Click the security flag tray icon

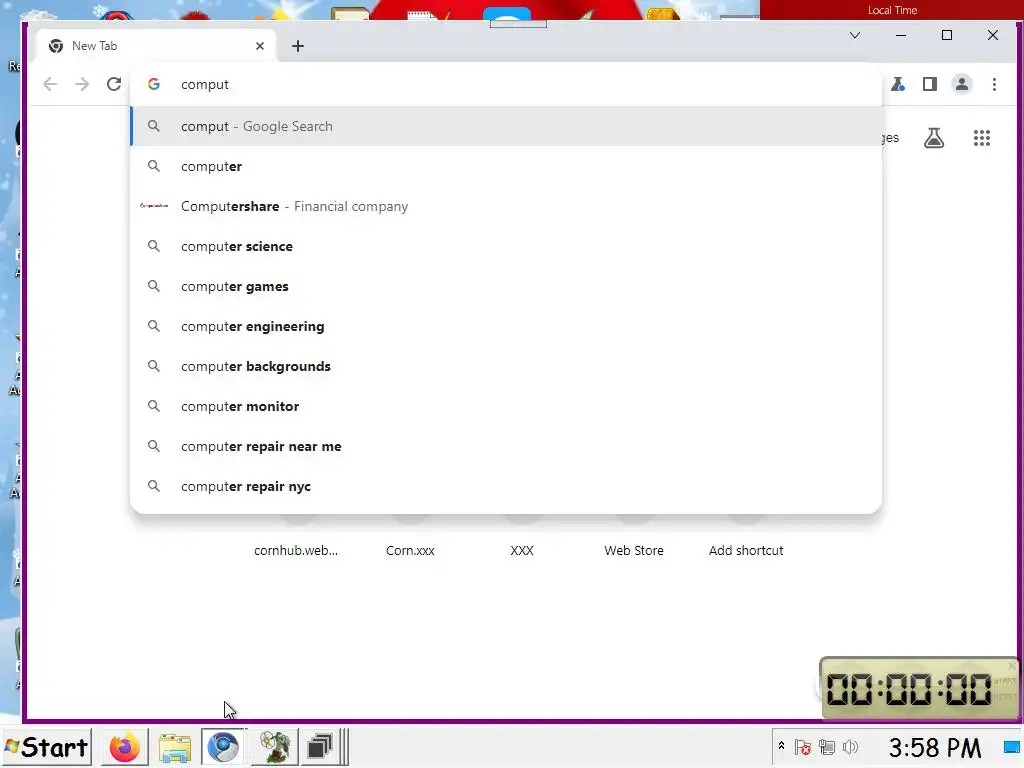[803, 747]
